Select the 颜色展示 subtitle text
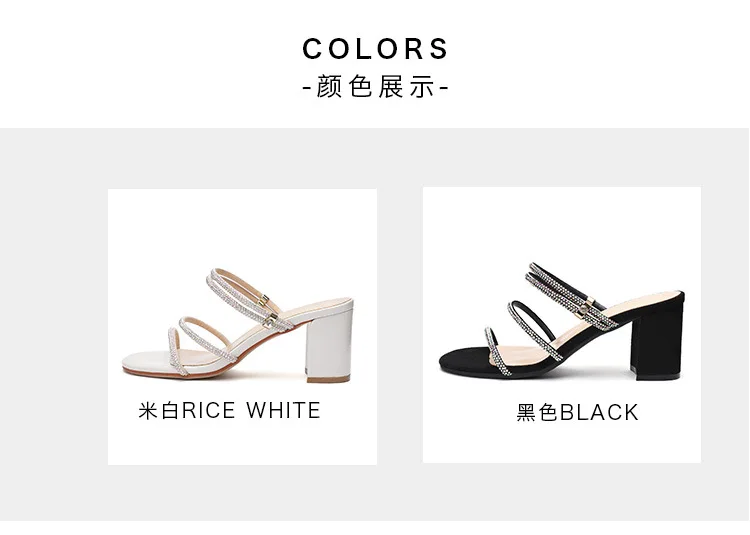 [x=375, y=87]
